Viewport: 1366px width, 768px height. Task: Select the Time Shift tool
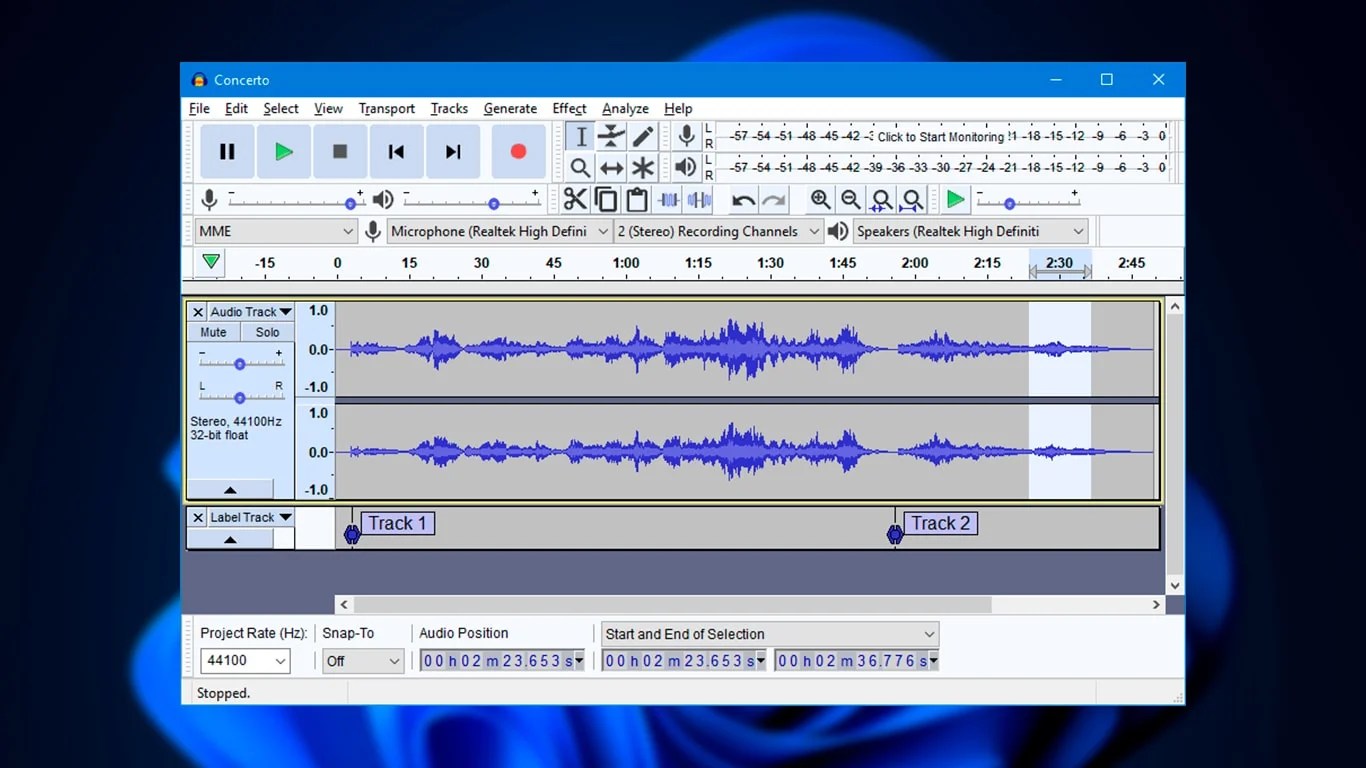[x=611, y=168]
